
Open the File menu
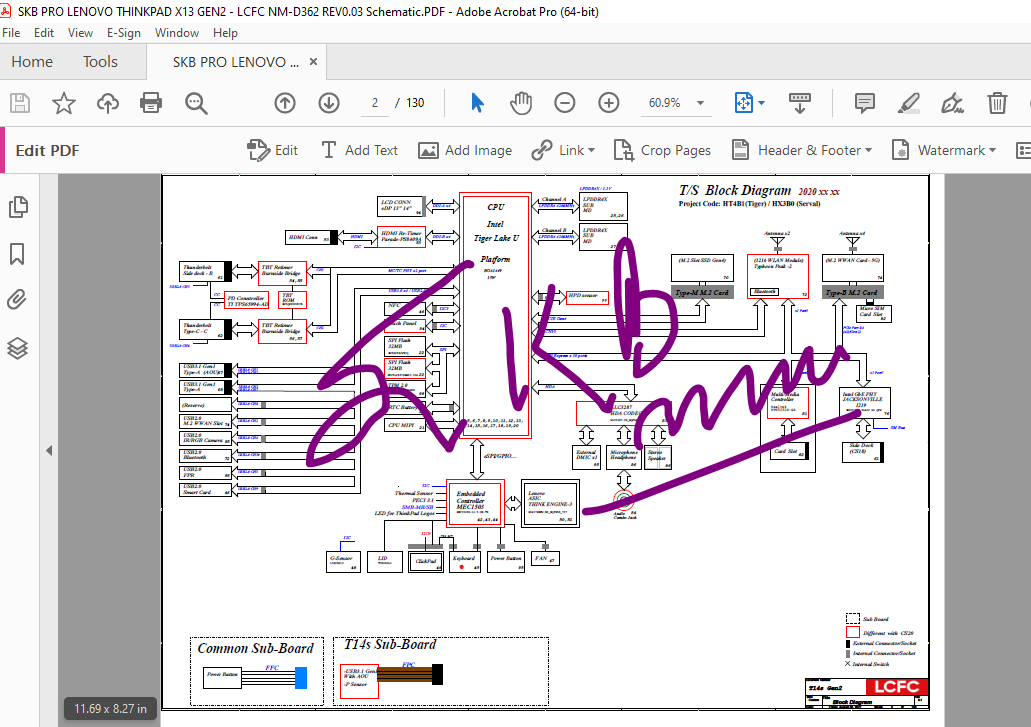pos(11,33)
